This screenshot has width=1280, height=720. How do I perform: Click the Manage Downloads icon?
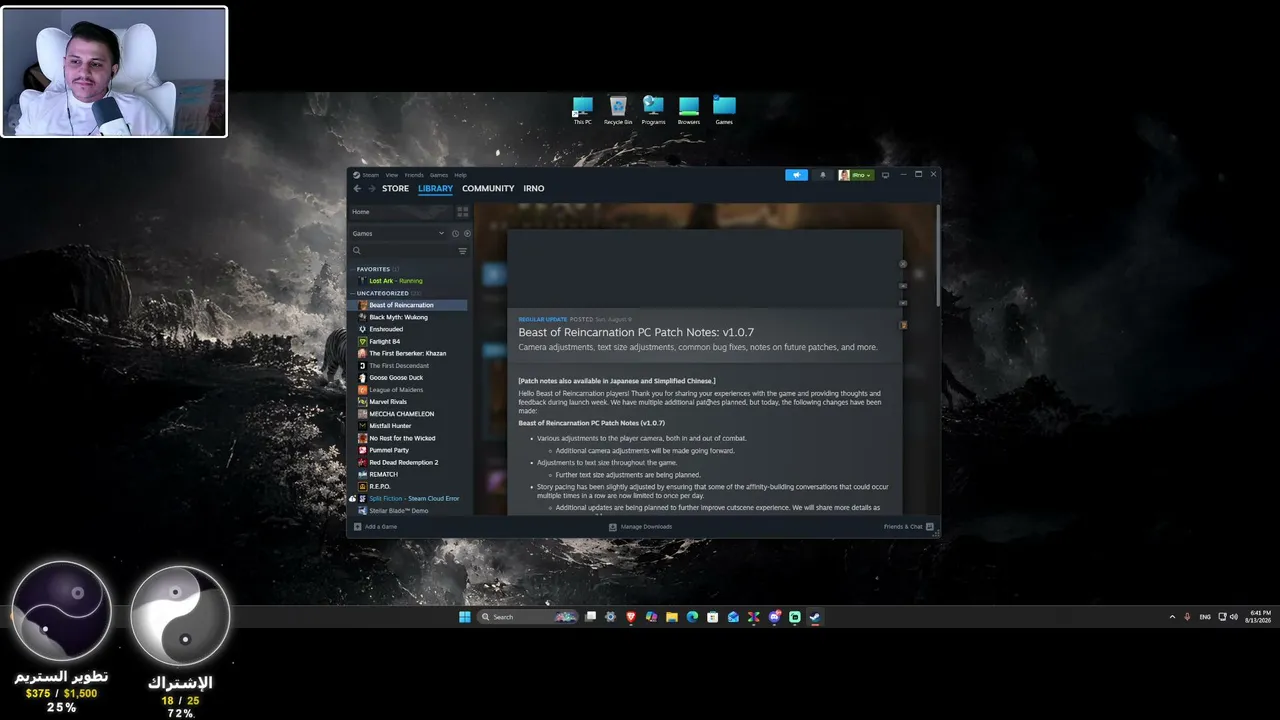click(x=613, y=526)
